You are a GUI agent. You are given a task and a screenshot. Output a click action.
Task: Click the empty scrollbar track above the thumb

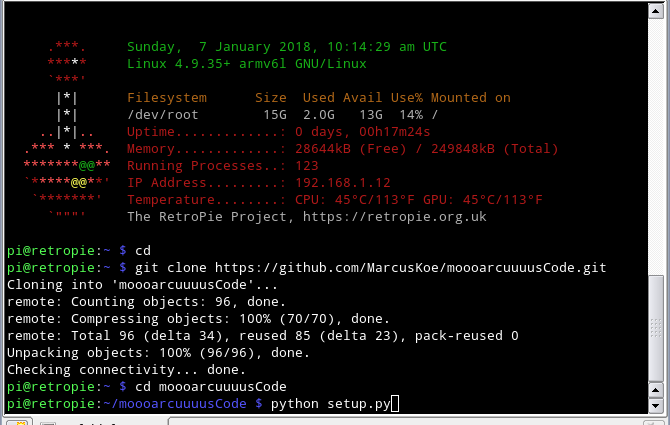pyautogui.click(x=655, y=145)
